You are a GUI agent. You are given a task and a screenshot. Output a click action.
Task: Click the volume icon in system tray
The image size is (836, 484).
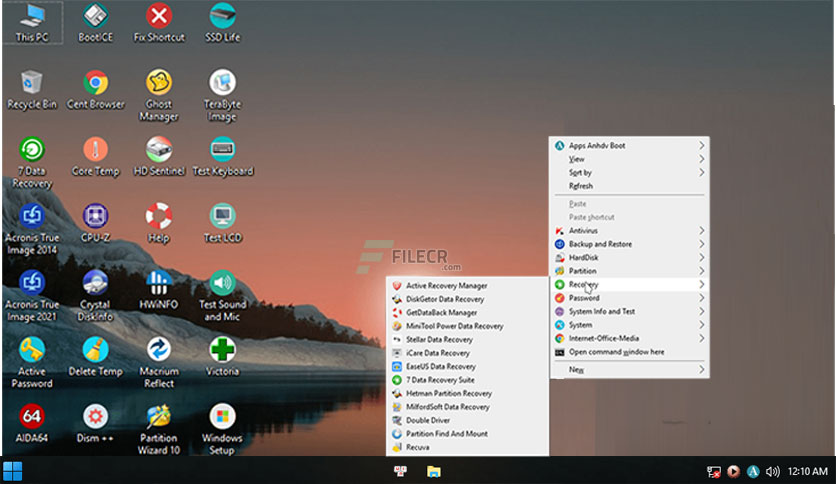tap(771, 471)
